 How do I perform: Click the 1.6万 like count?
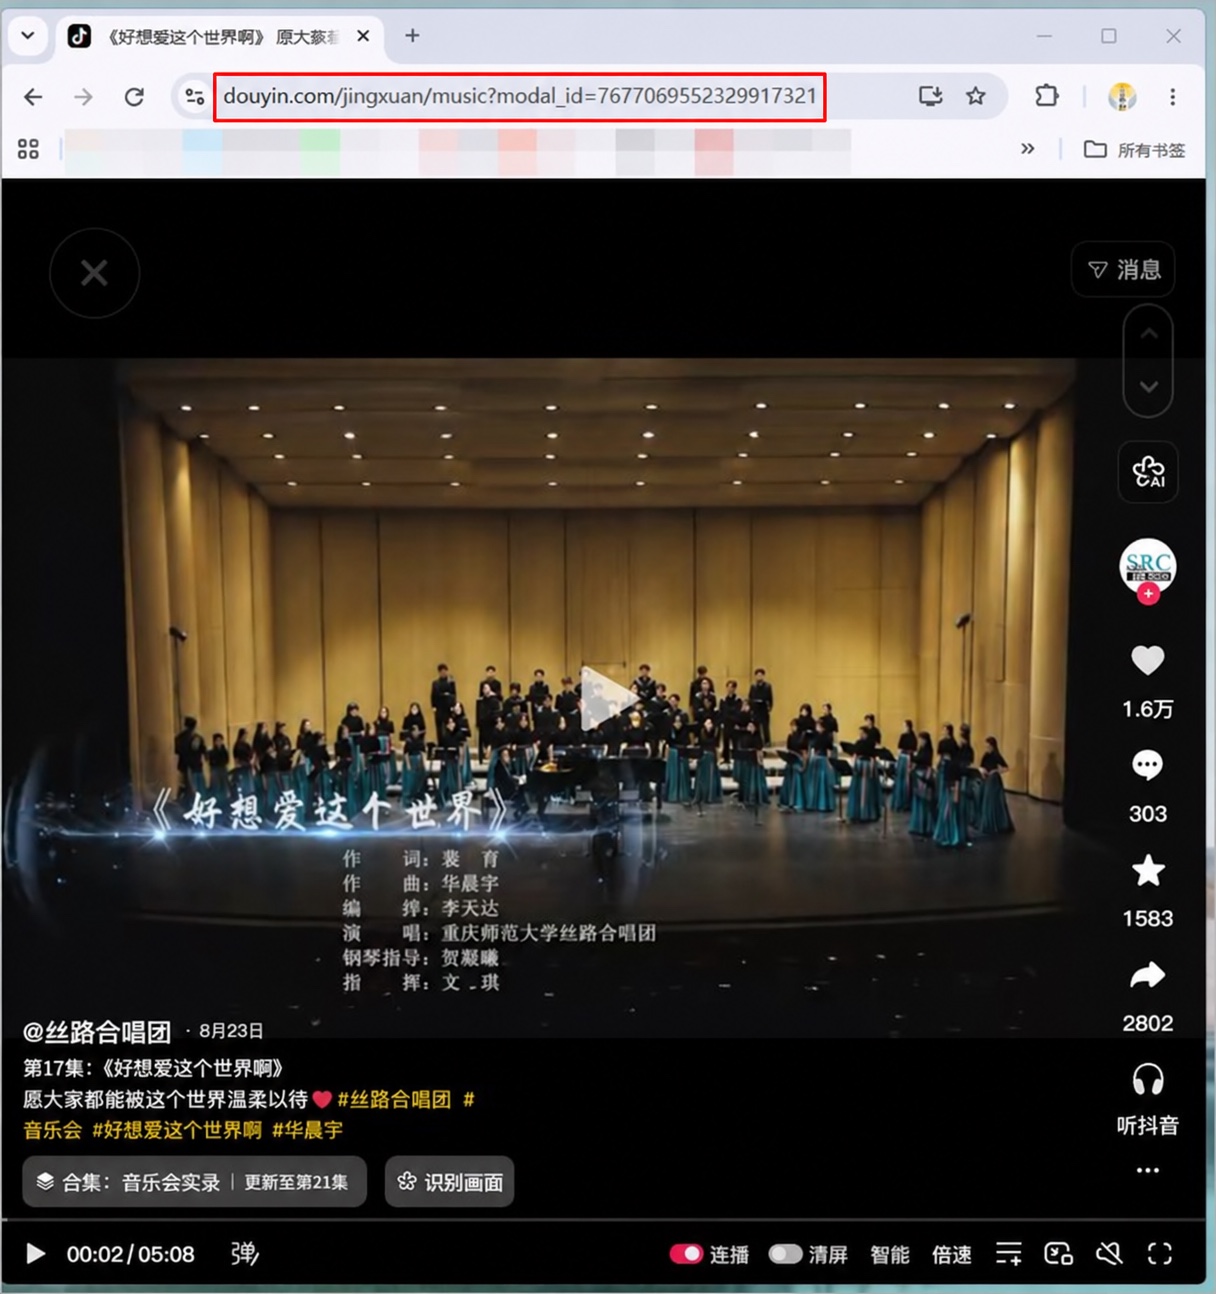click(1147, 709)
